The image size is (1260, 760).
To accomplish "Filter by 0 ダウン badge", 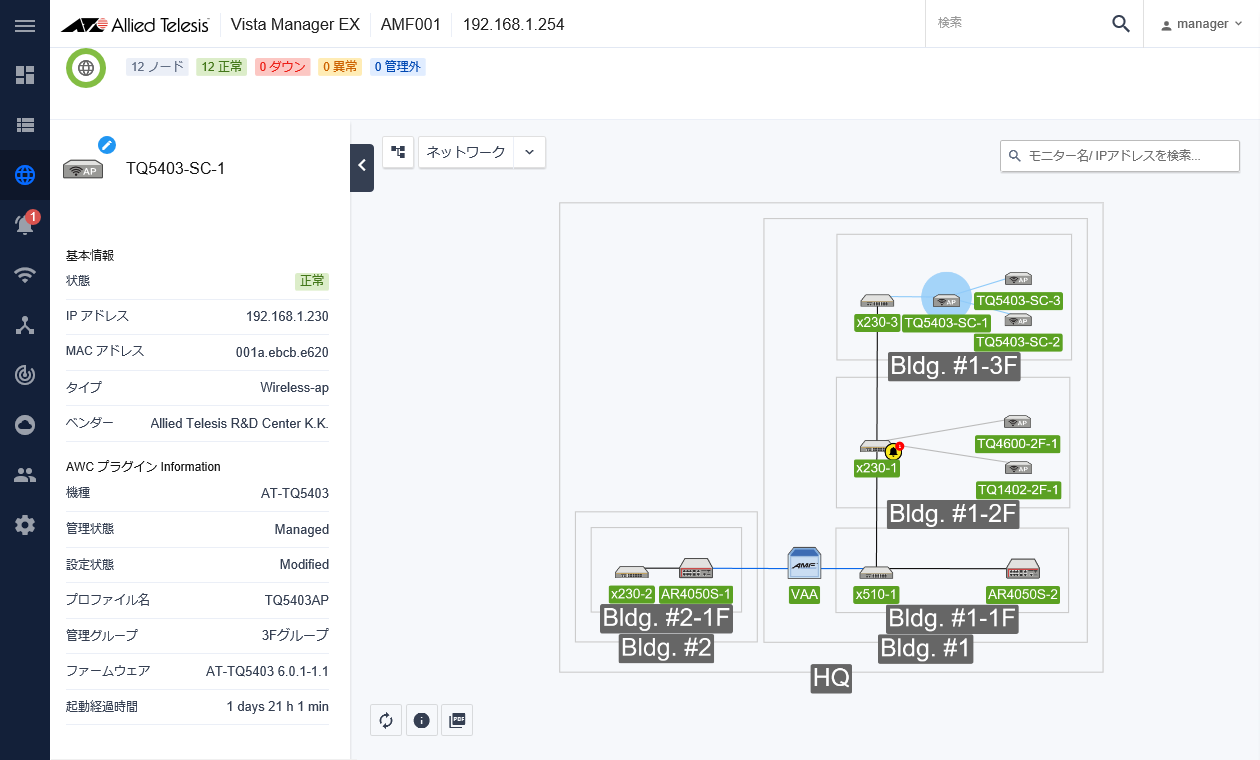I will [x=283, y=67].
